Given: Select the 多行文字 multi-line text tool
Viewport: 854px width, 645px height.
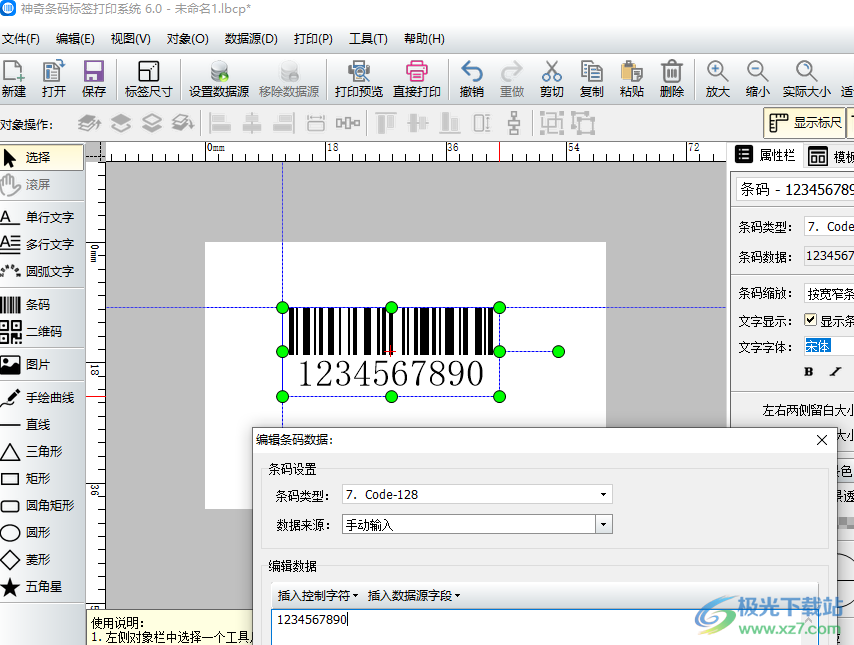Looking at the screenshot, I should coord(42,244).
